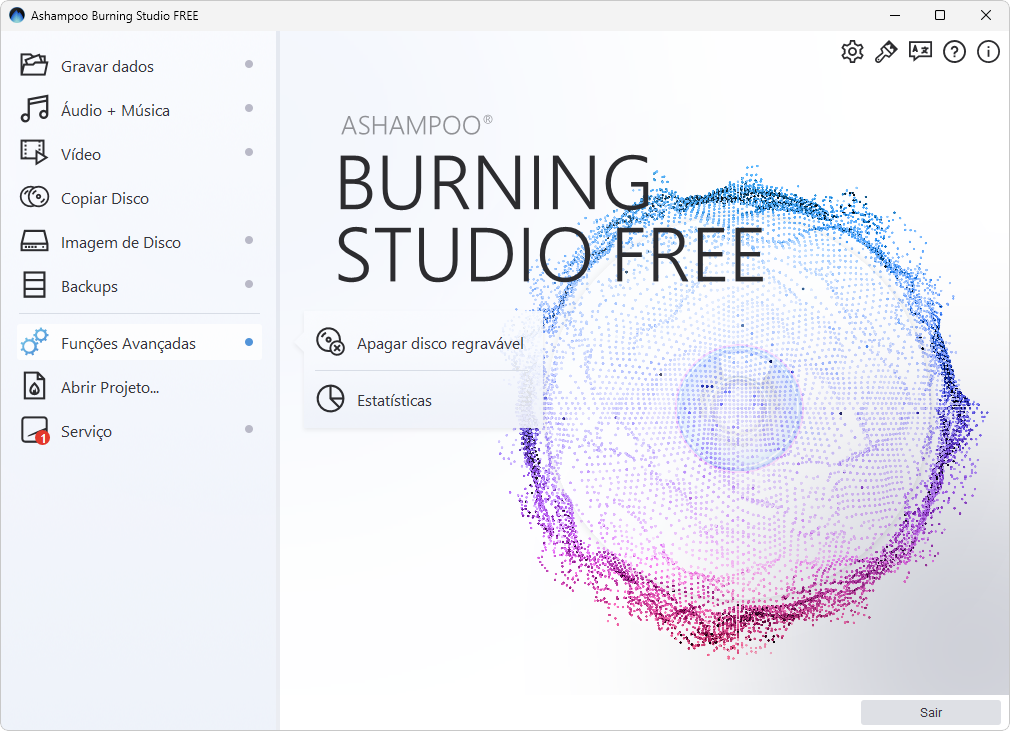Expand the Backups submenu dot

[x=249, y=284]
